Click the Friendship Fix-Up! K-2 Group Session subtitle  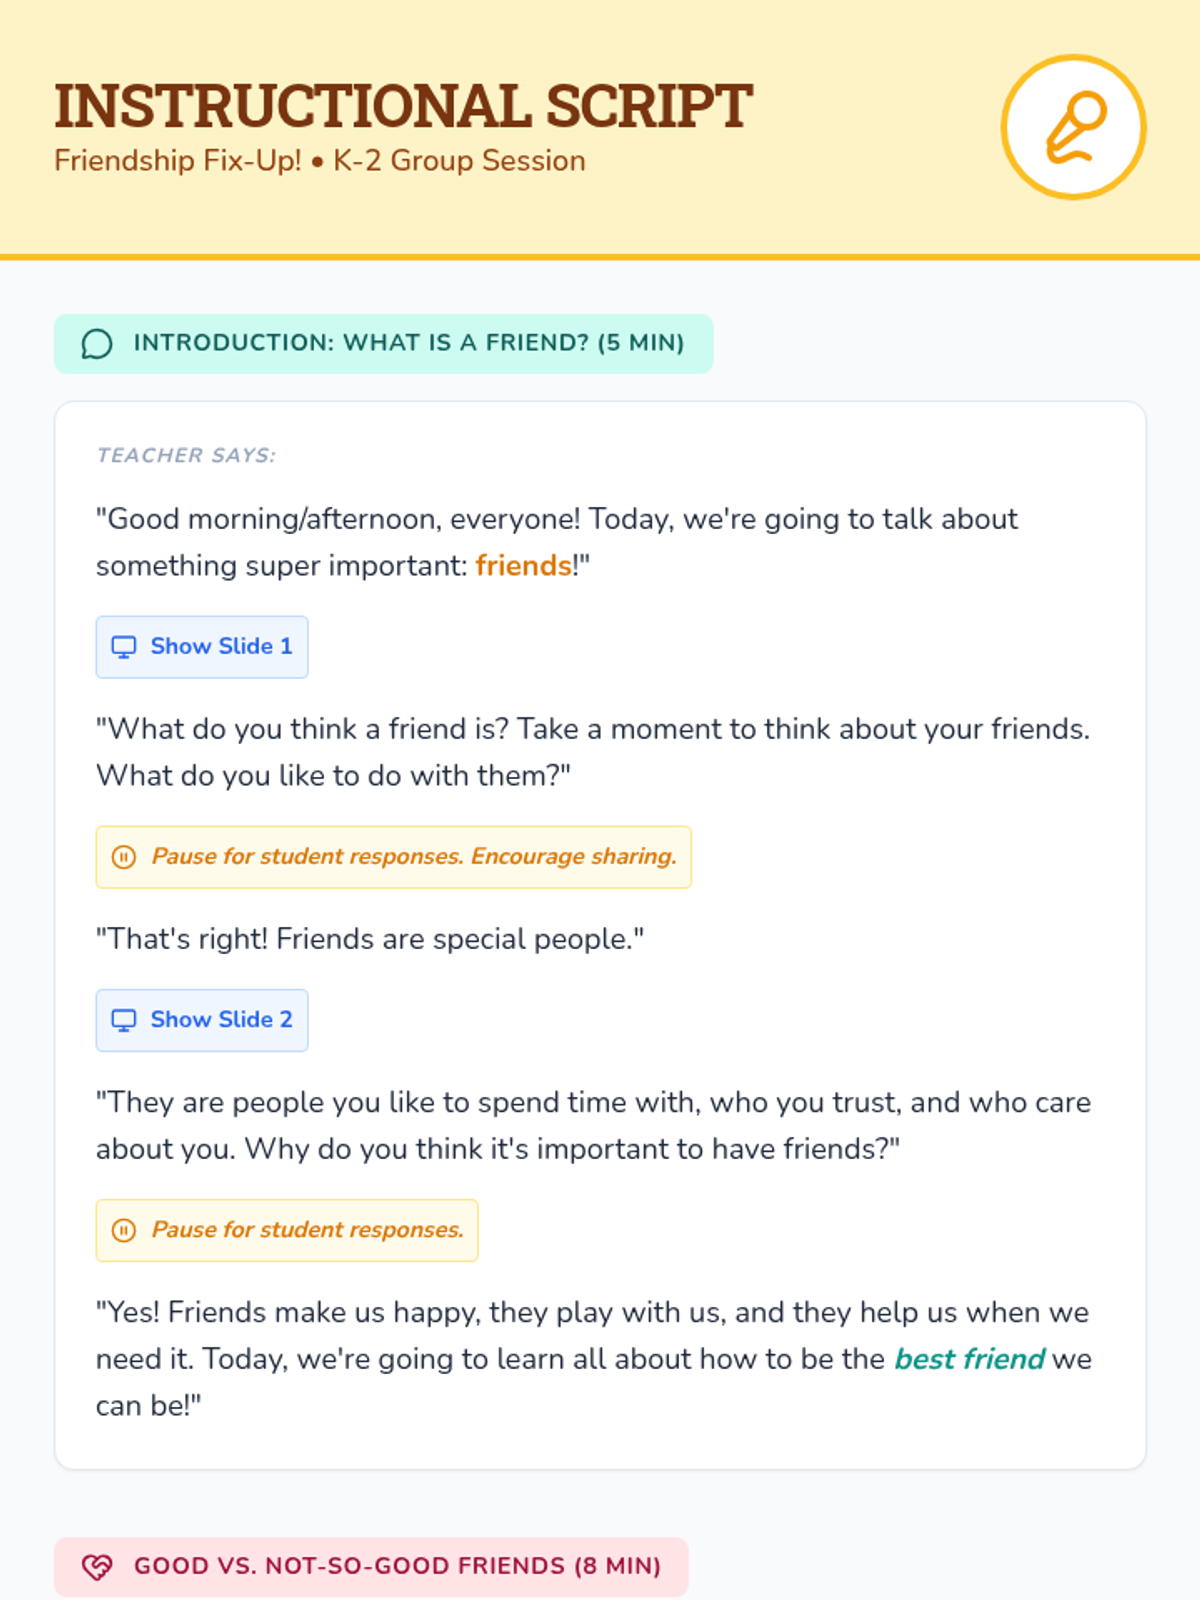coord(320,161)
